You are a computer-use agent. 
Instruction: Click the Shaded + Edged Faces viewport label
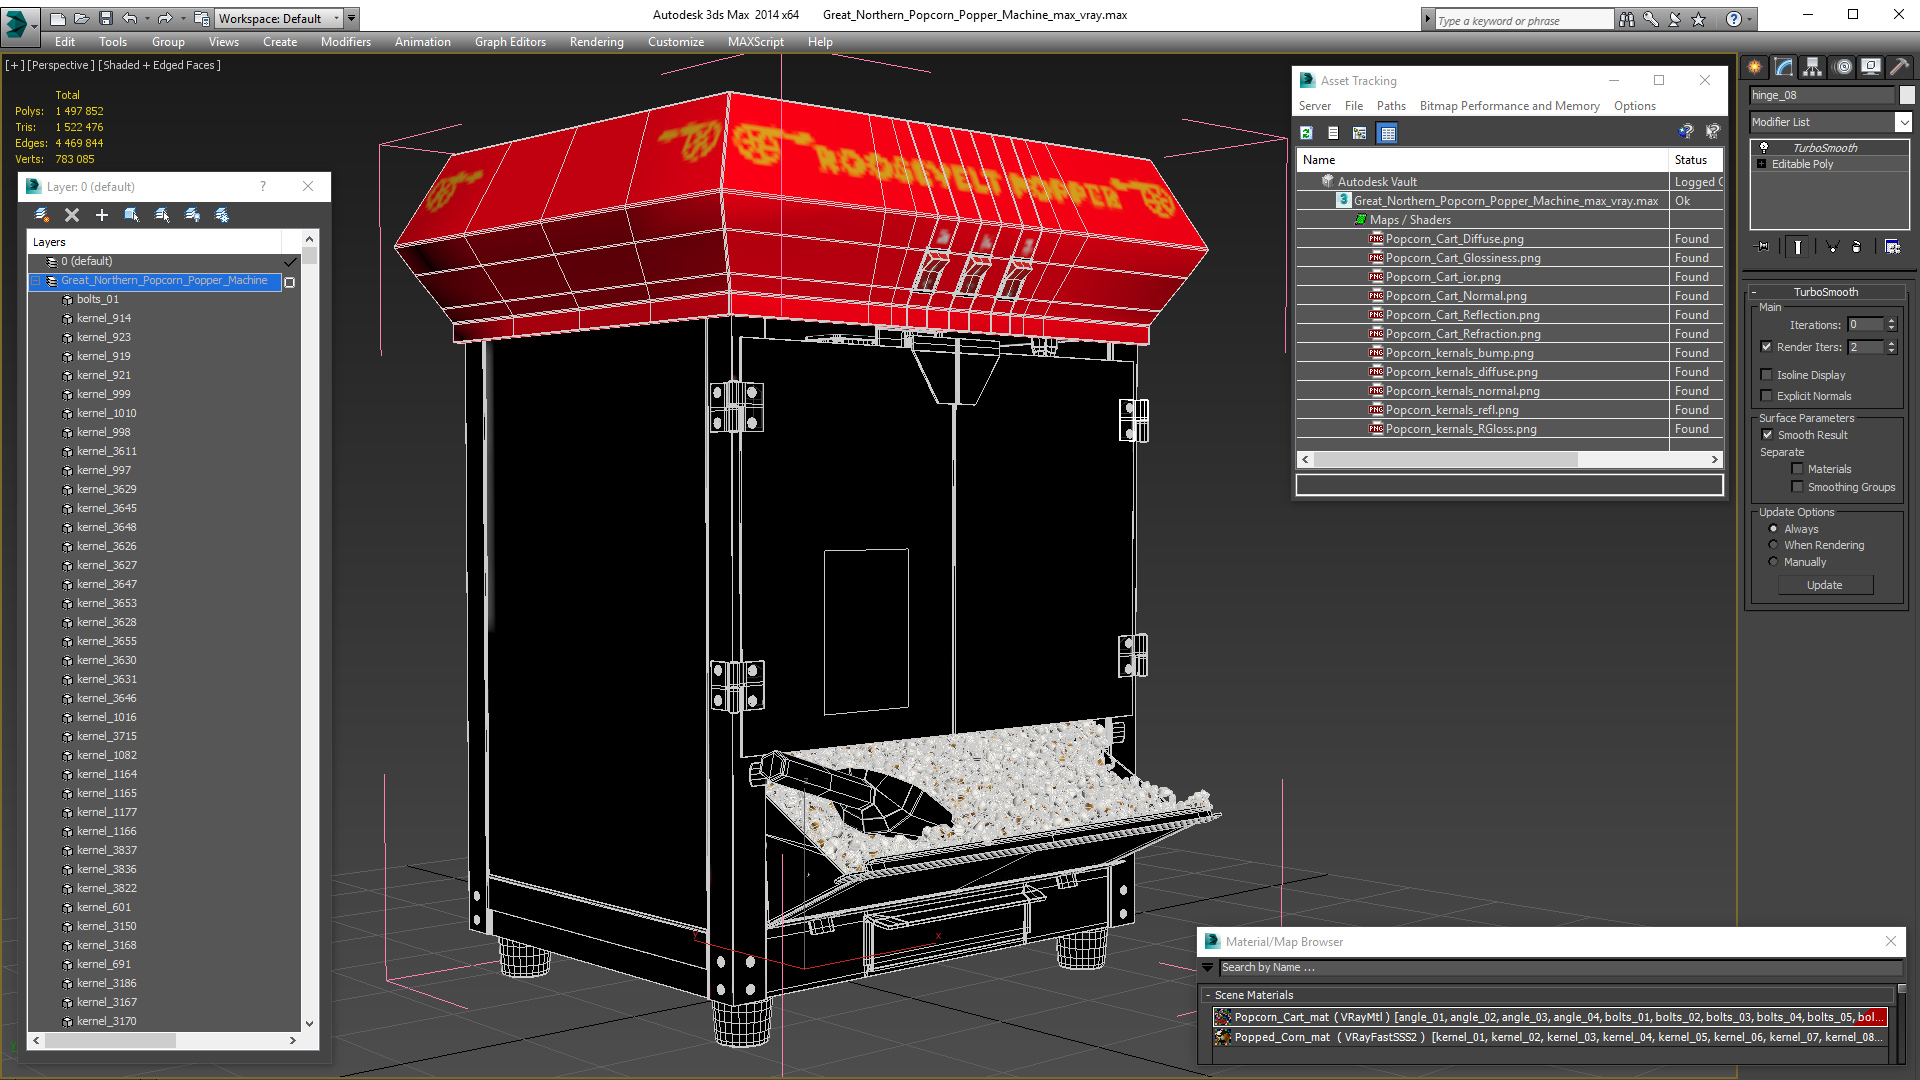159,65
